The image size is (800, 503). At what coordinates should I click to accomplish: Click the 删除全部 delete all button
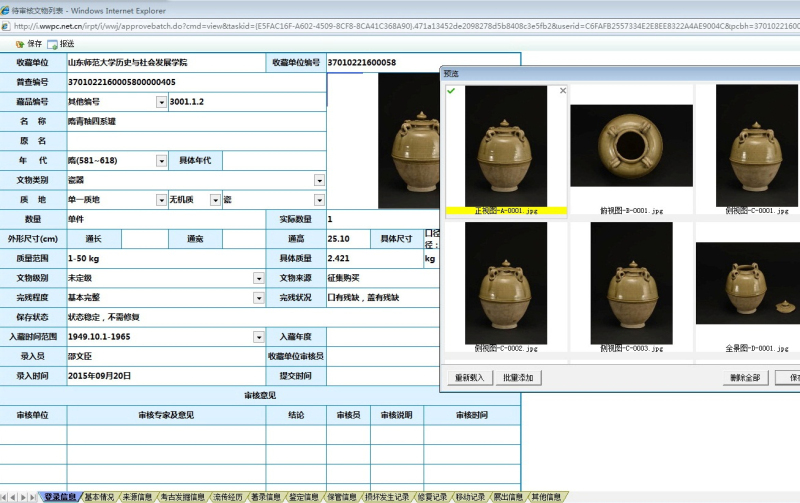coord(745,378)
